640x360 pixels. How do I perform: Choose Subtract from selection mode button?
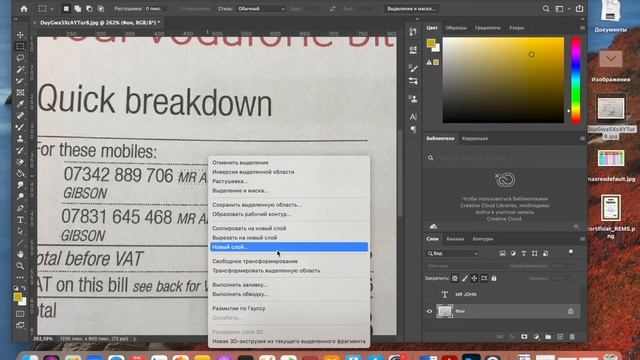tap(89, 9)
